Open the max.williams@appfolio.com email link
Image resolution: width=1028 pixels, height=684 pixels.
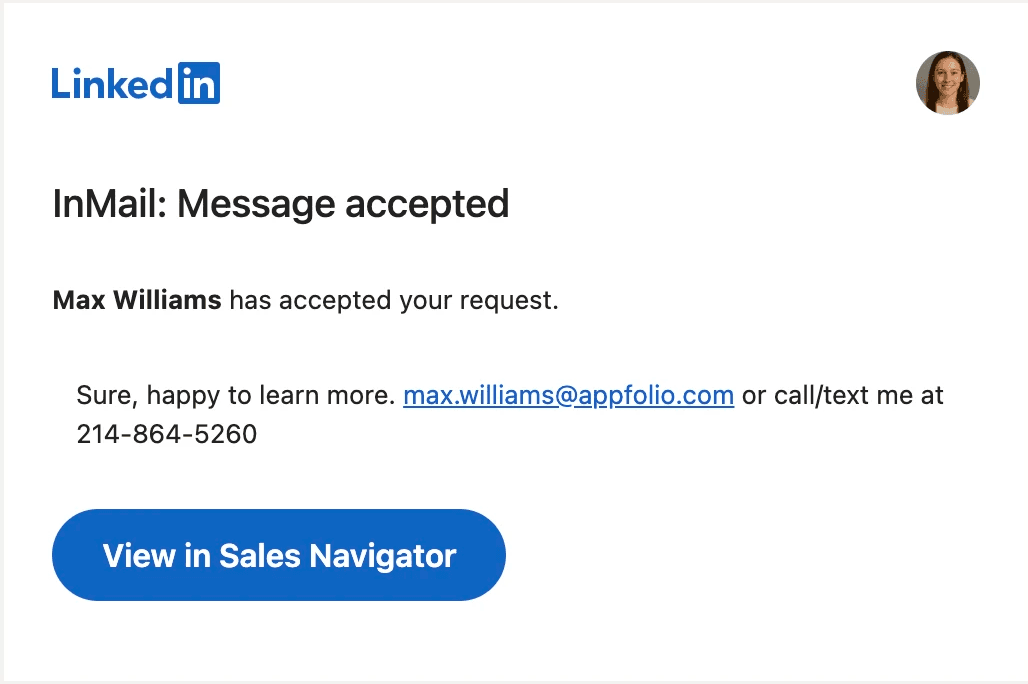[x=568, y=395]
